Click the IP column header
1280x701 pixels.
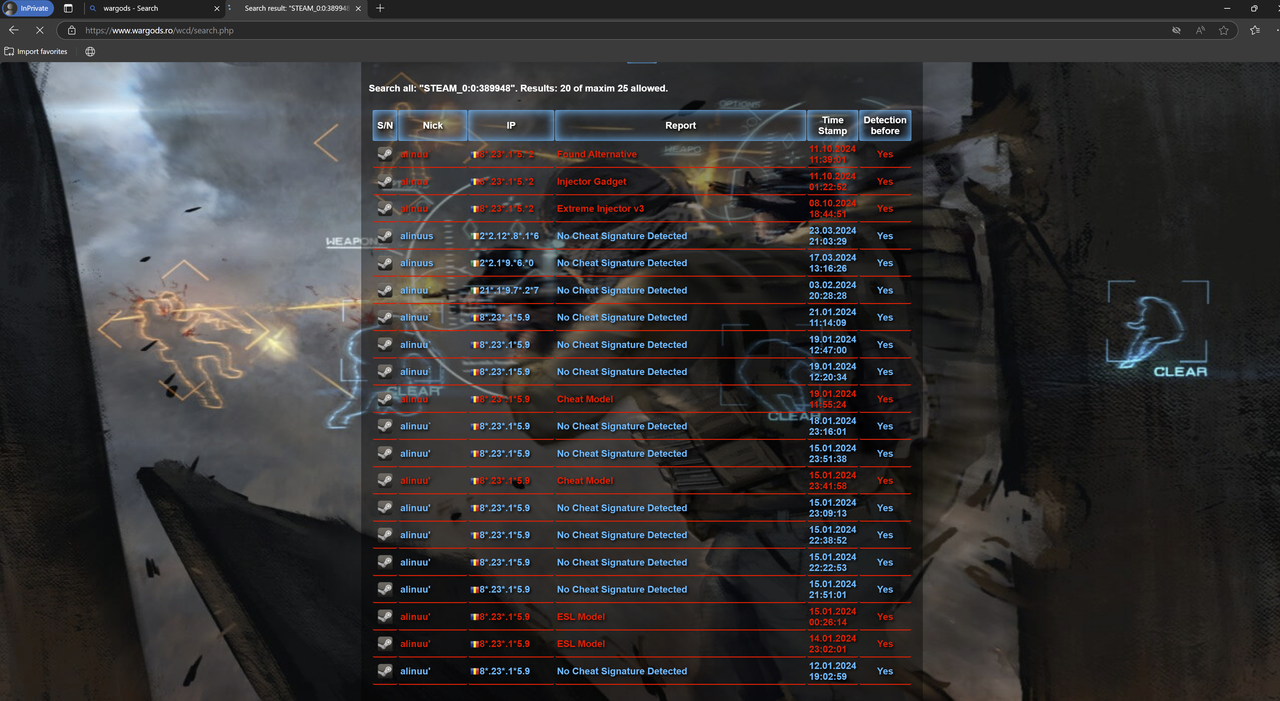click(x=511, y=125)
